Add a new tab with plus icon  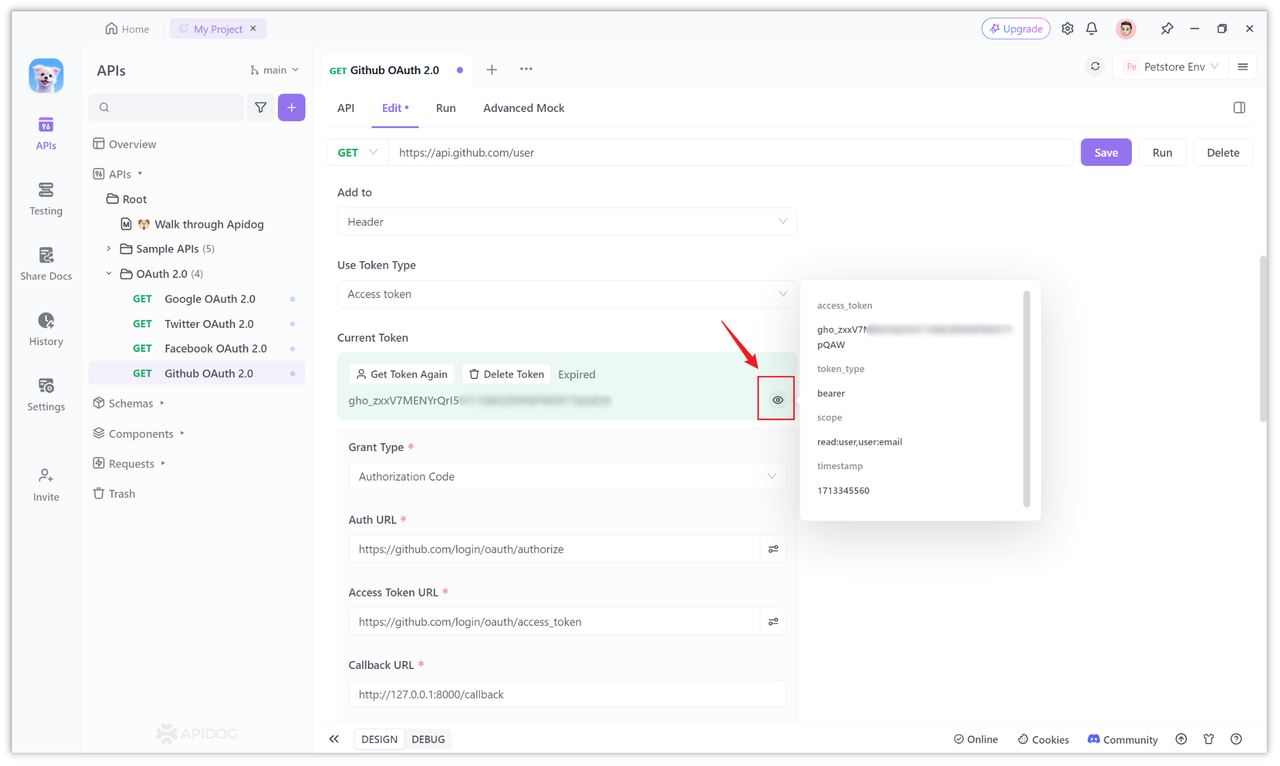coord(492,70)
